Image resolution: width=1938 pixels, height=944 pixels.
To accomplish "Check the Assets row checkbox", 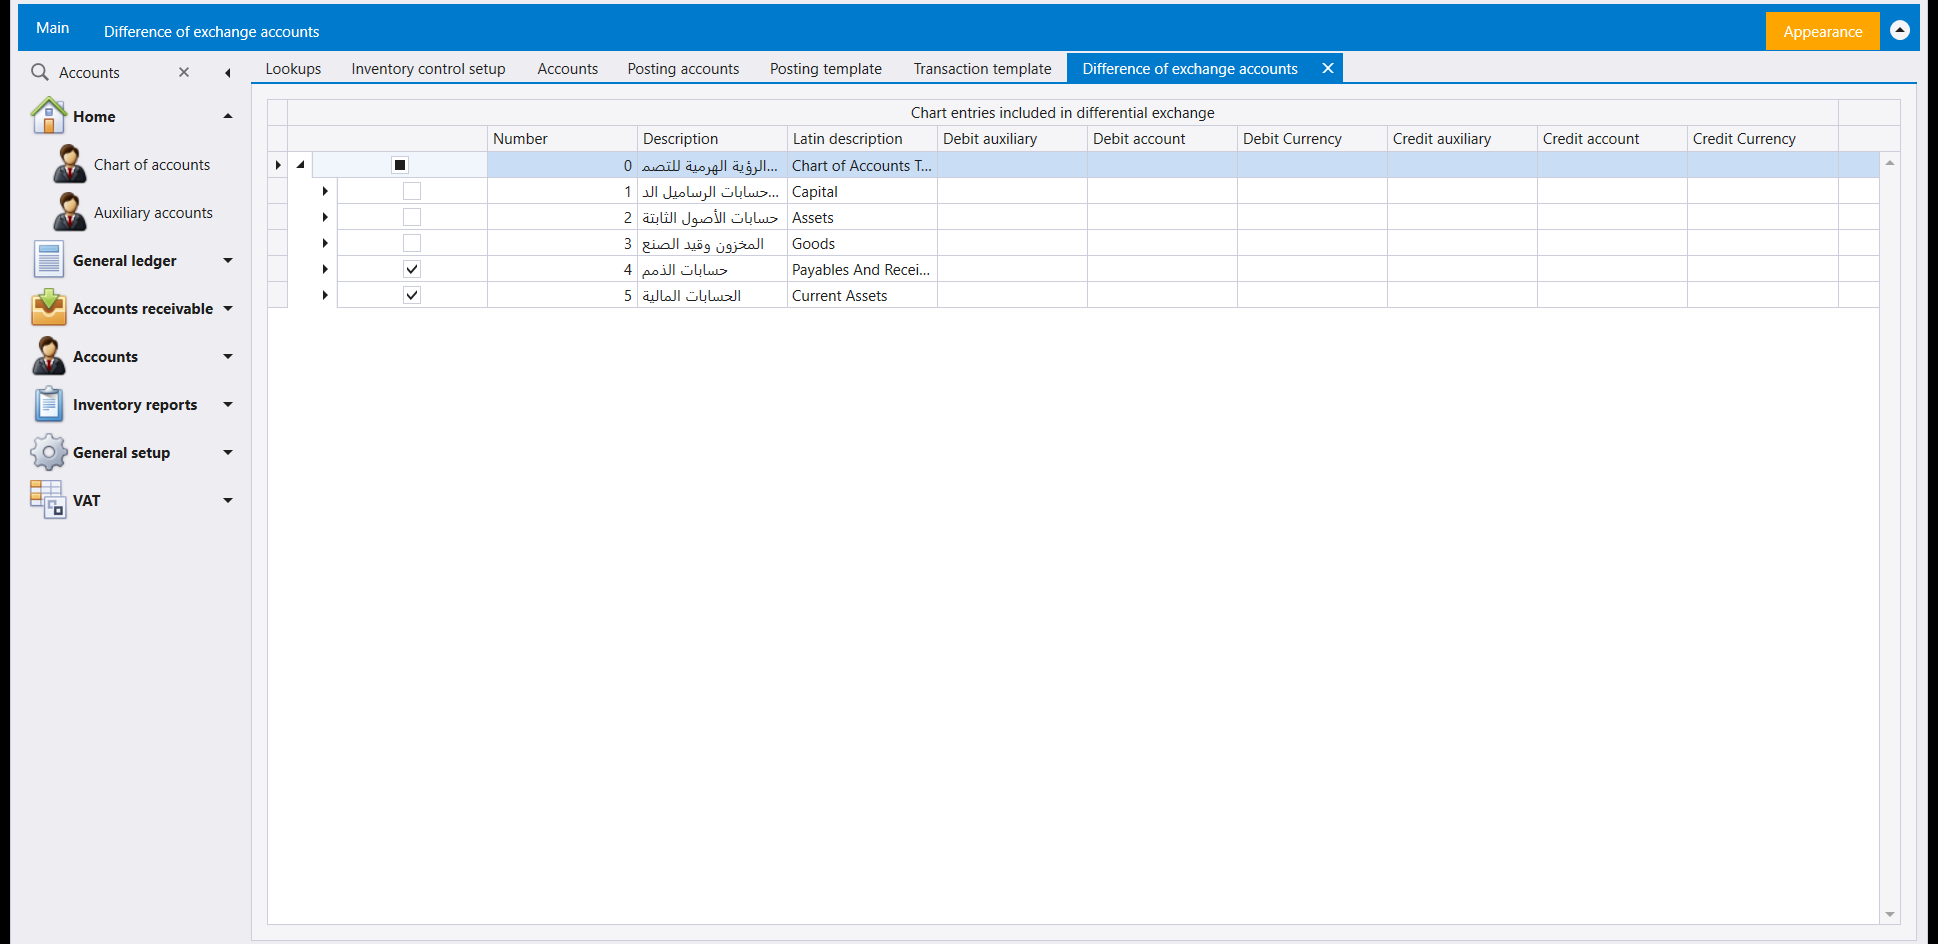I will [x=412, y=217].
